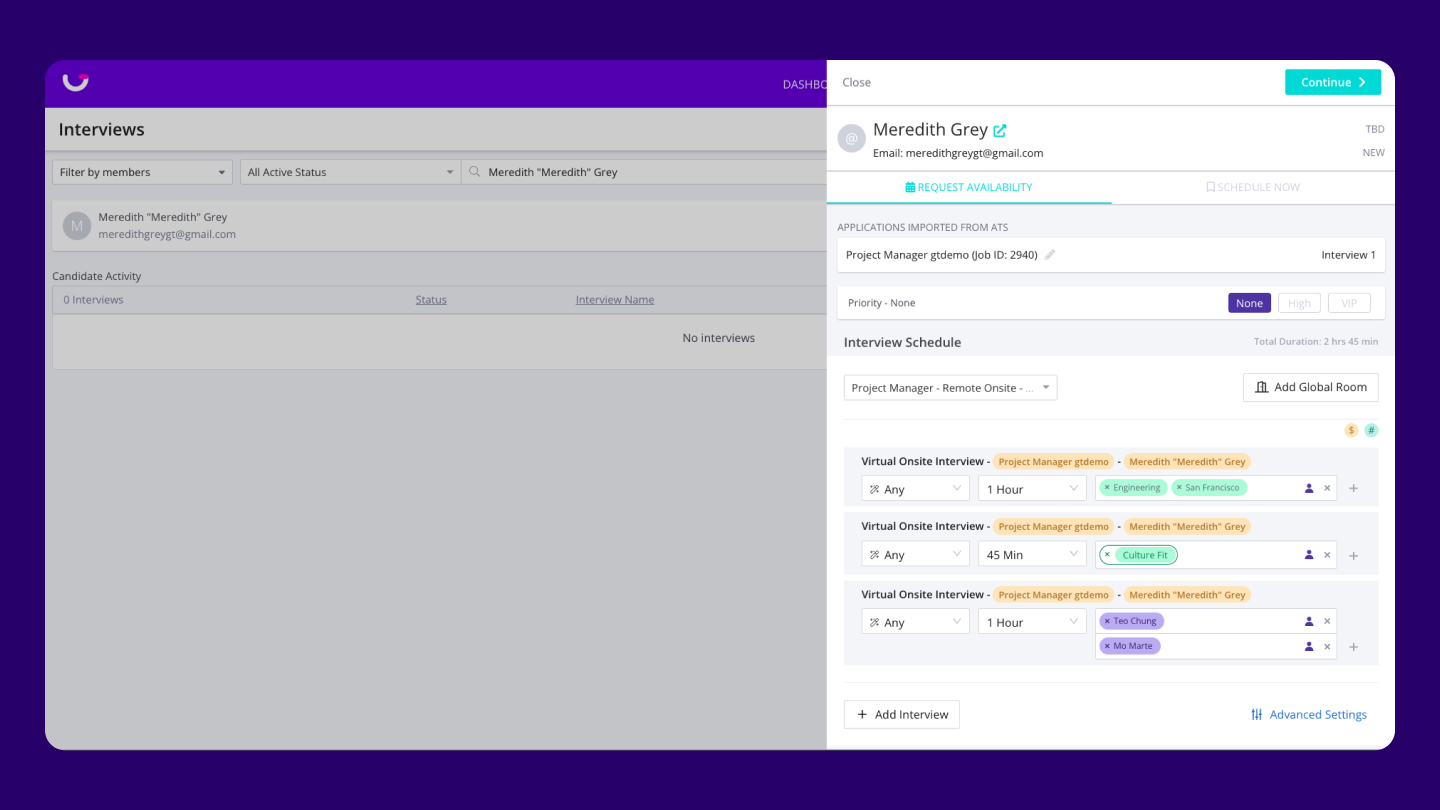Open Advanced Settings link
The width and height of the screenshot is (1440, 810).
1309,715
